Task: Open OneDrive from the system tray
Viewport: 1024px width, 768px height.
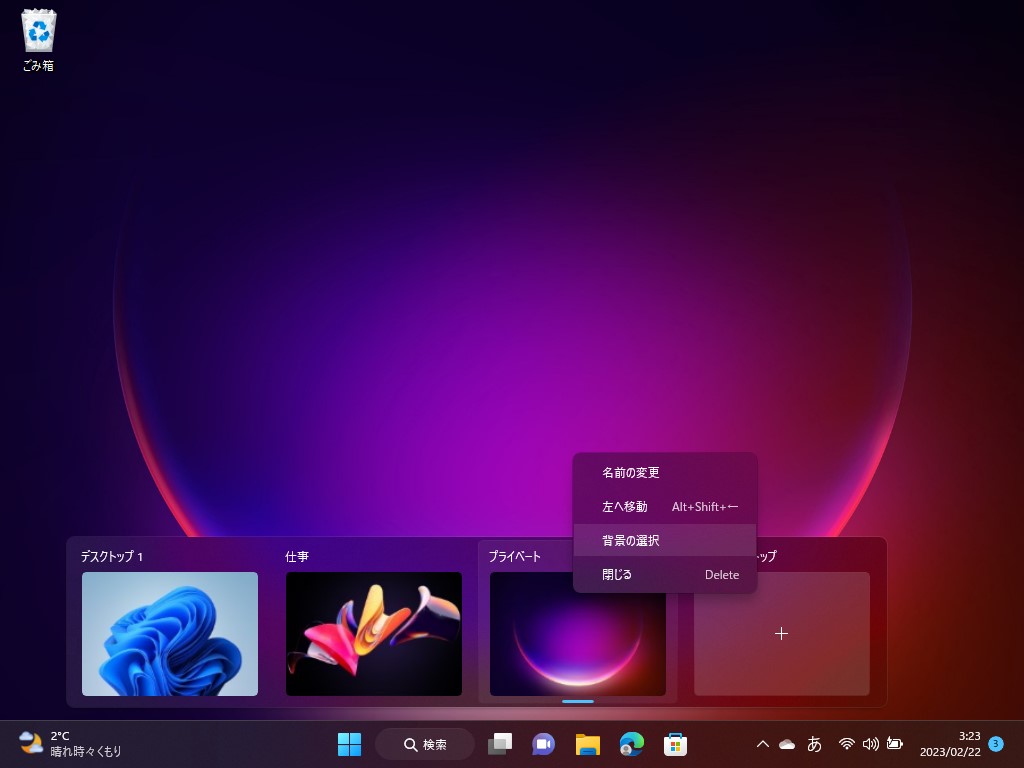Action: coord(787,744)
